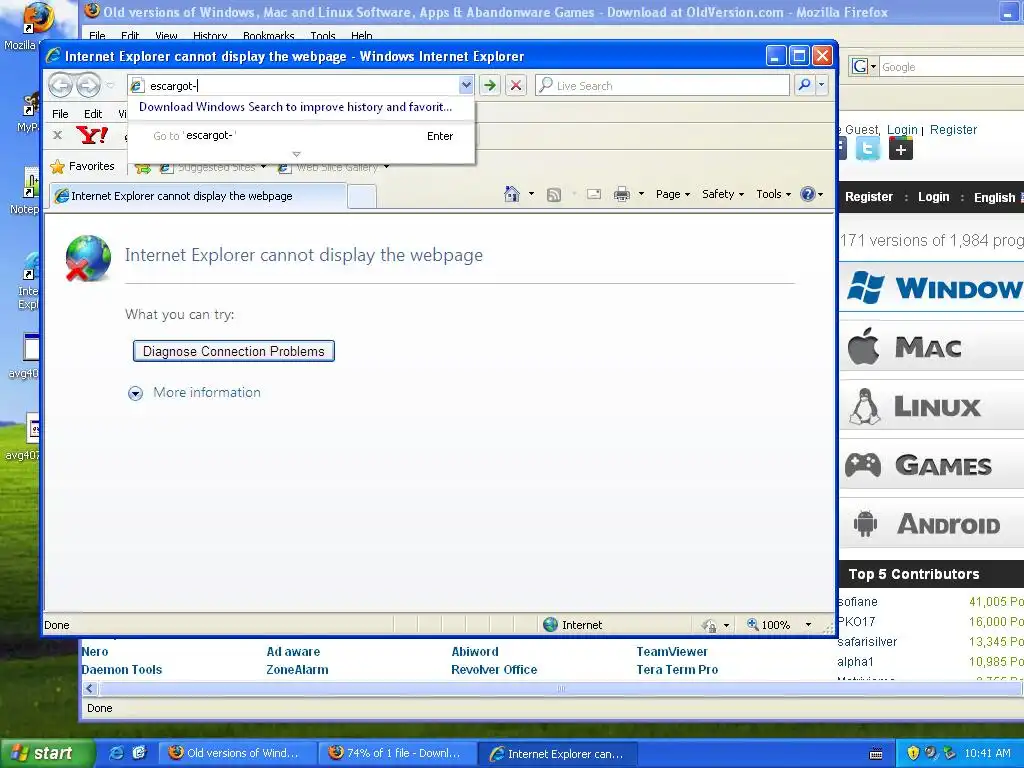Switch to '74% of 1 file' download taskbar button
The height and width of the screenshot is (768, 1024).
396,753
